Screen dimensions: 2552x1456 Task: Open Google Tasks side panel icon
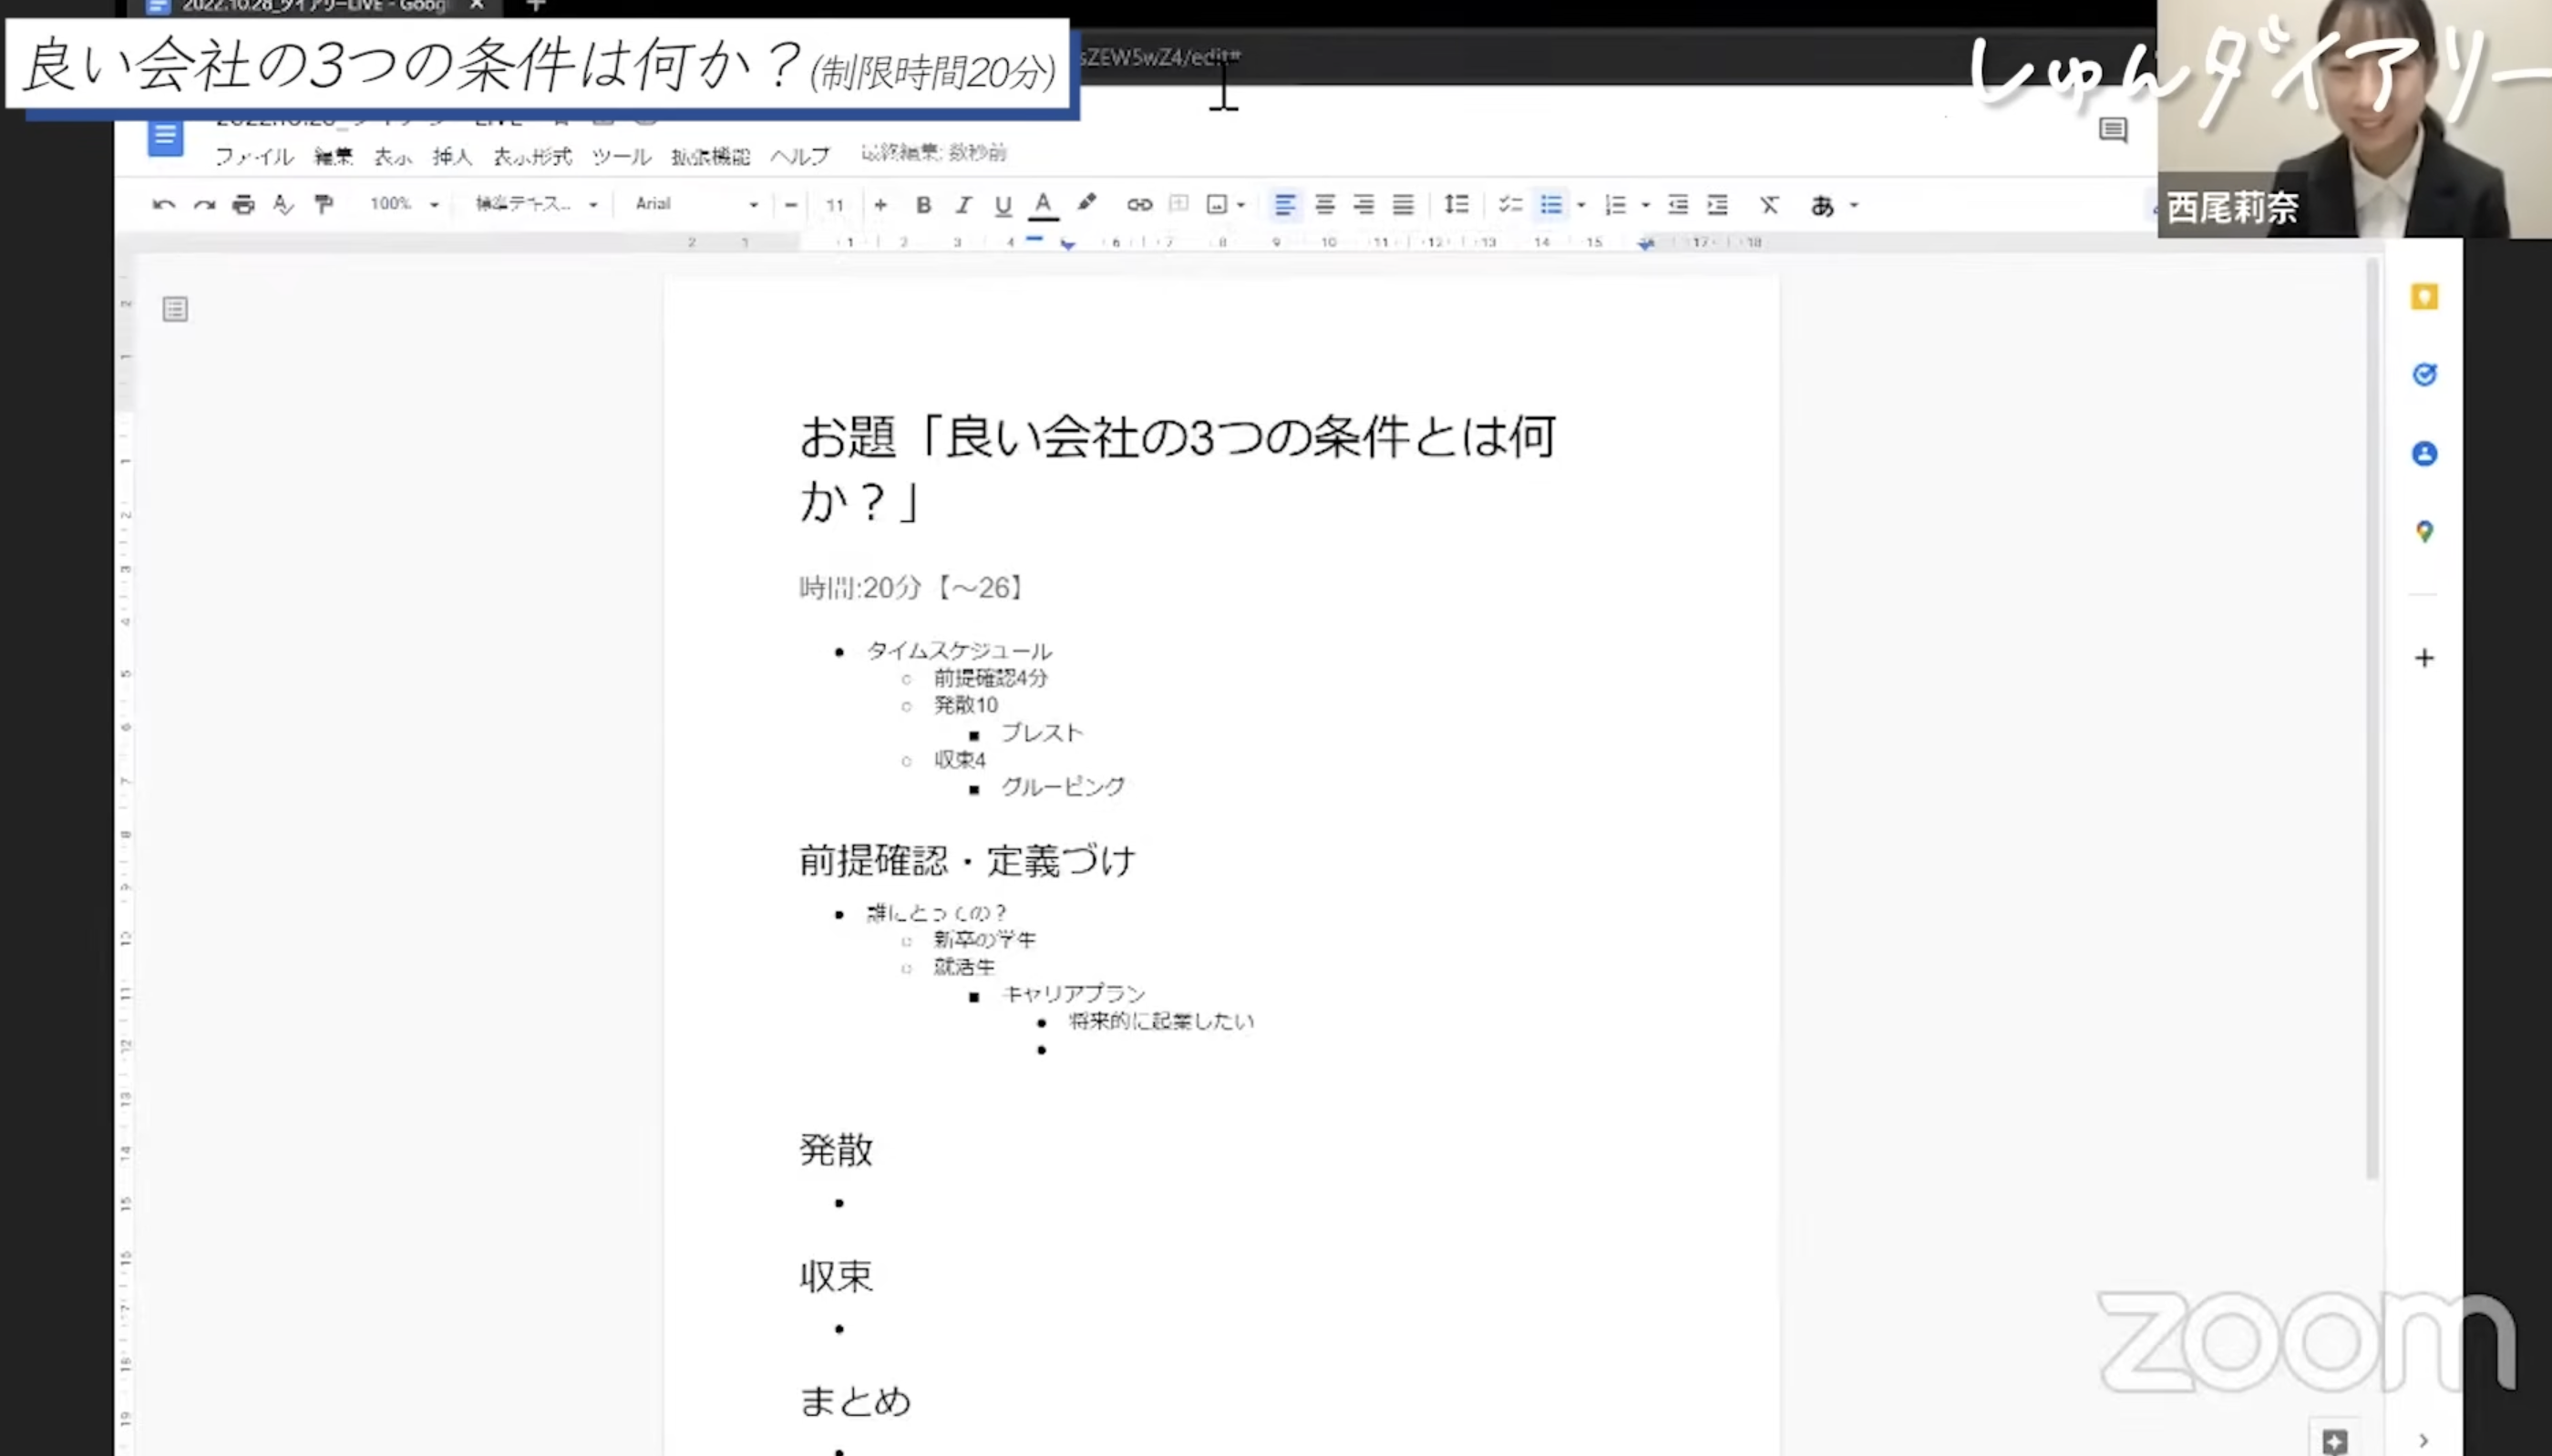(2423, 375)
